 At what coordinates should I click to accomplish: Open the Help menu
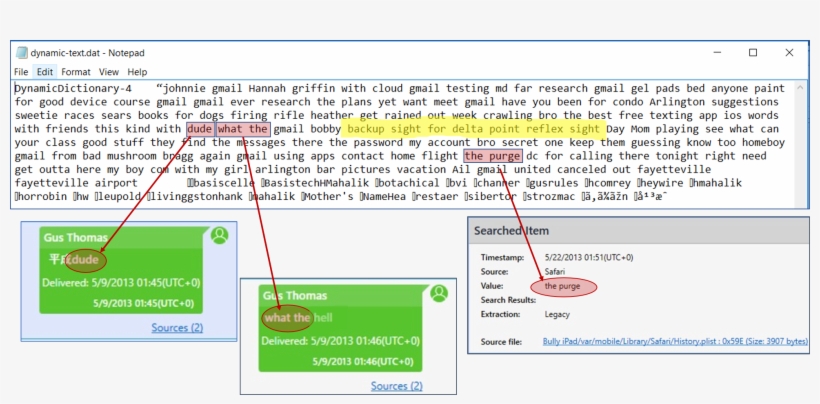pos(137,72)
